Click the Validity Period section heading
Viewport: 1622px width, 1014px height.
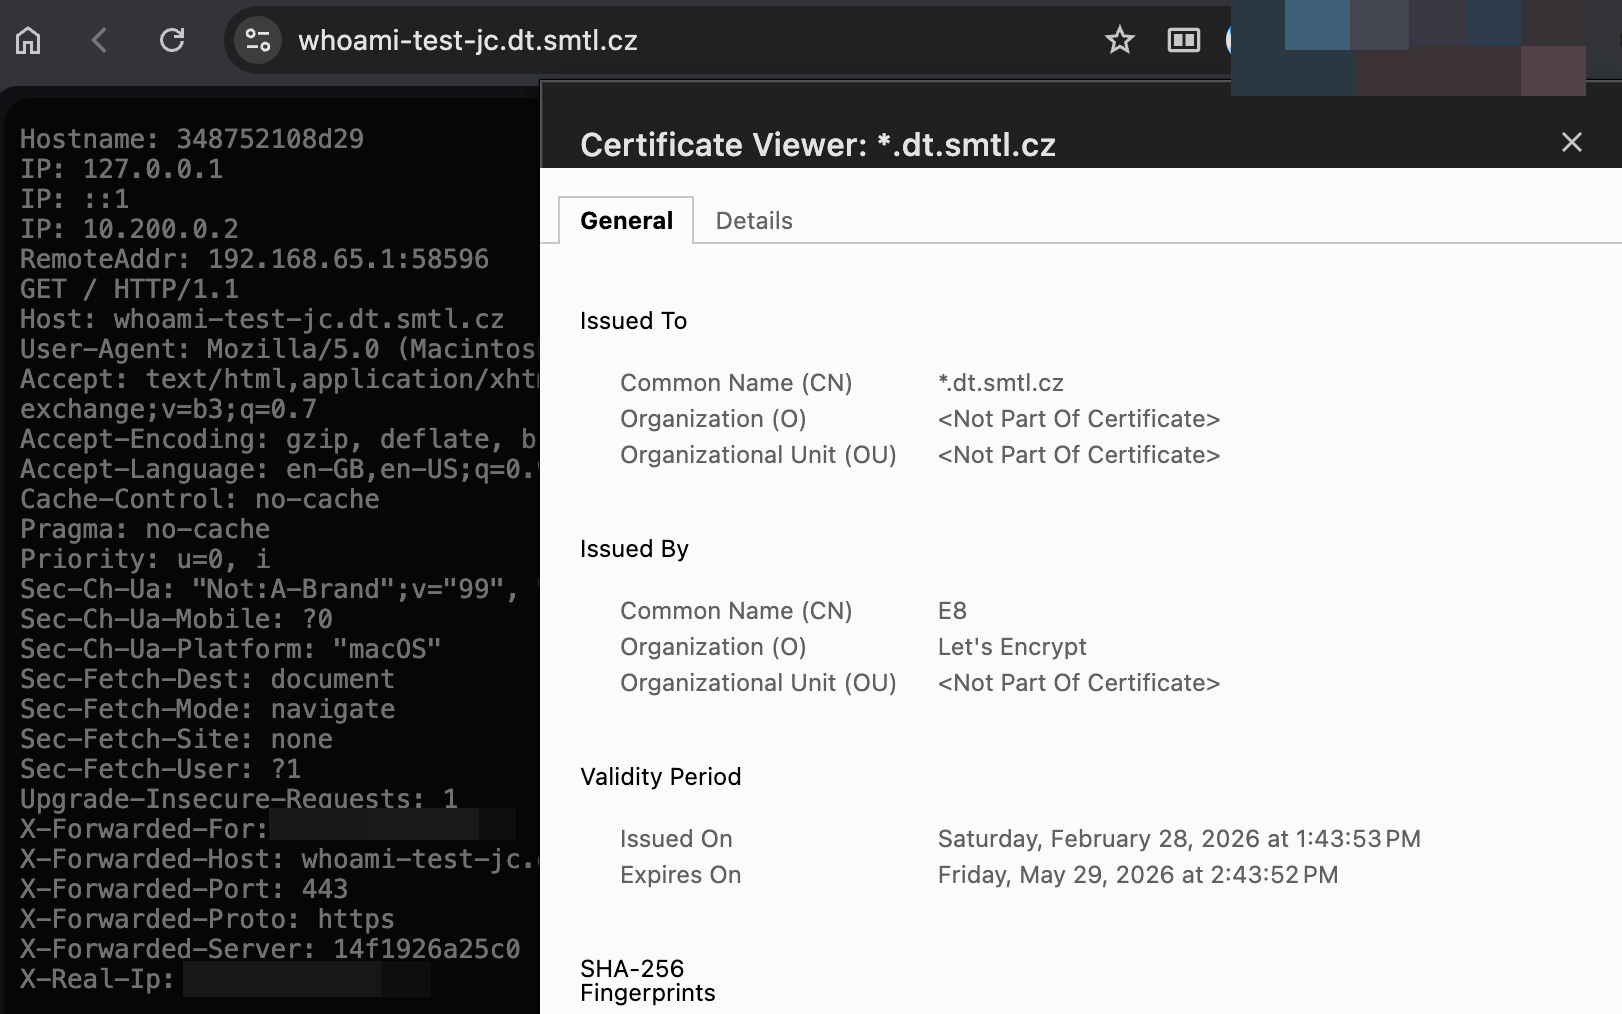click(660, 777)
